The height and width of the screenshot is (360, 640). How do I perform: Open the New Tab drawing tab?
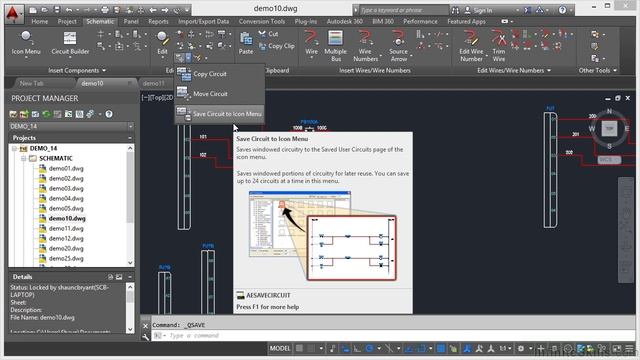31,84
